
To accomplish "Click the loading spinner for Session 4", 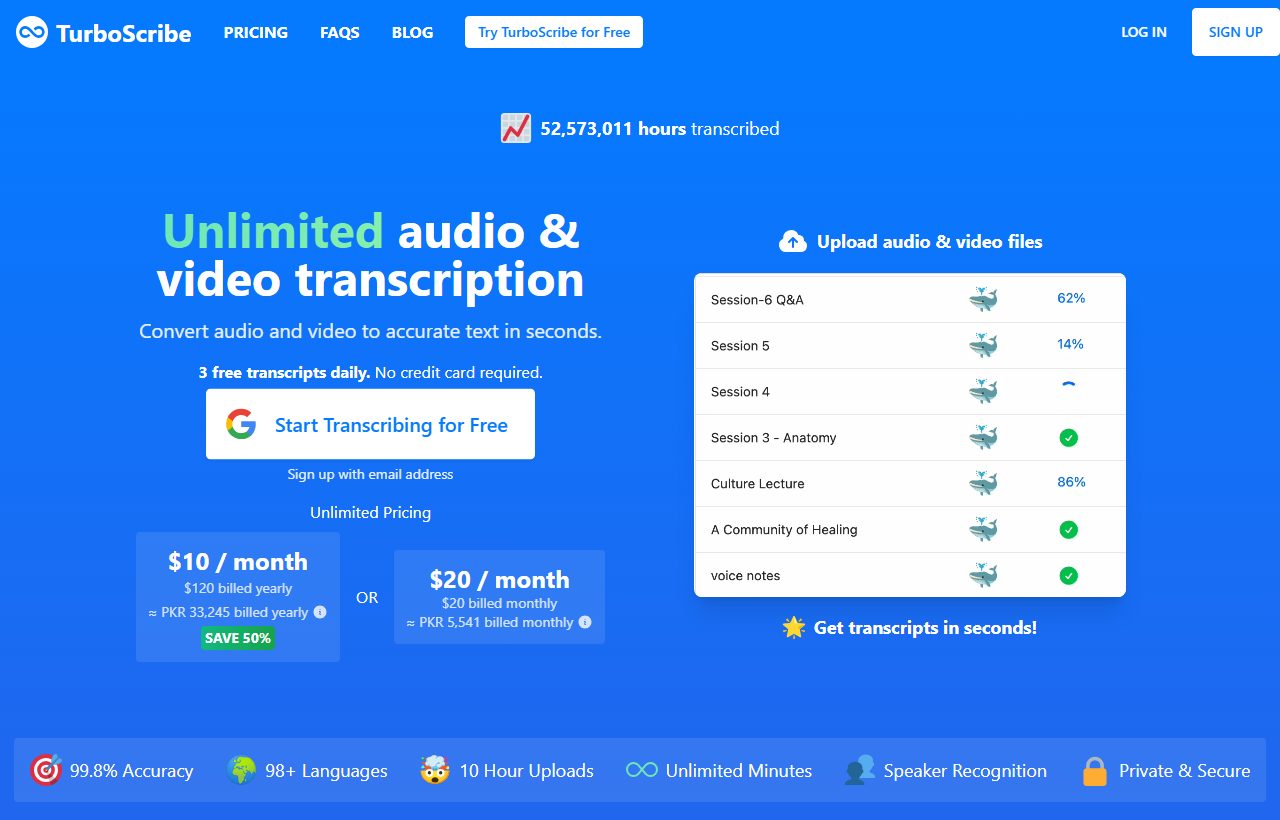I will (x=1068, y=385).
